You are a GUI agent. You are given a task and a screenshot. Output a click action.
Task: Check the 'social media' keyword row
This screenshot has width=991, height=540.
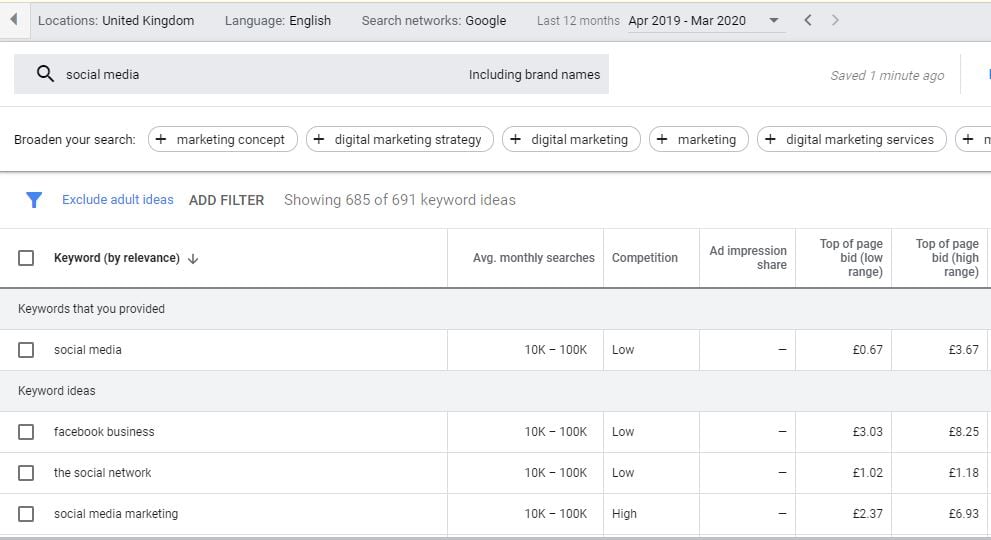[26, 350]
